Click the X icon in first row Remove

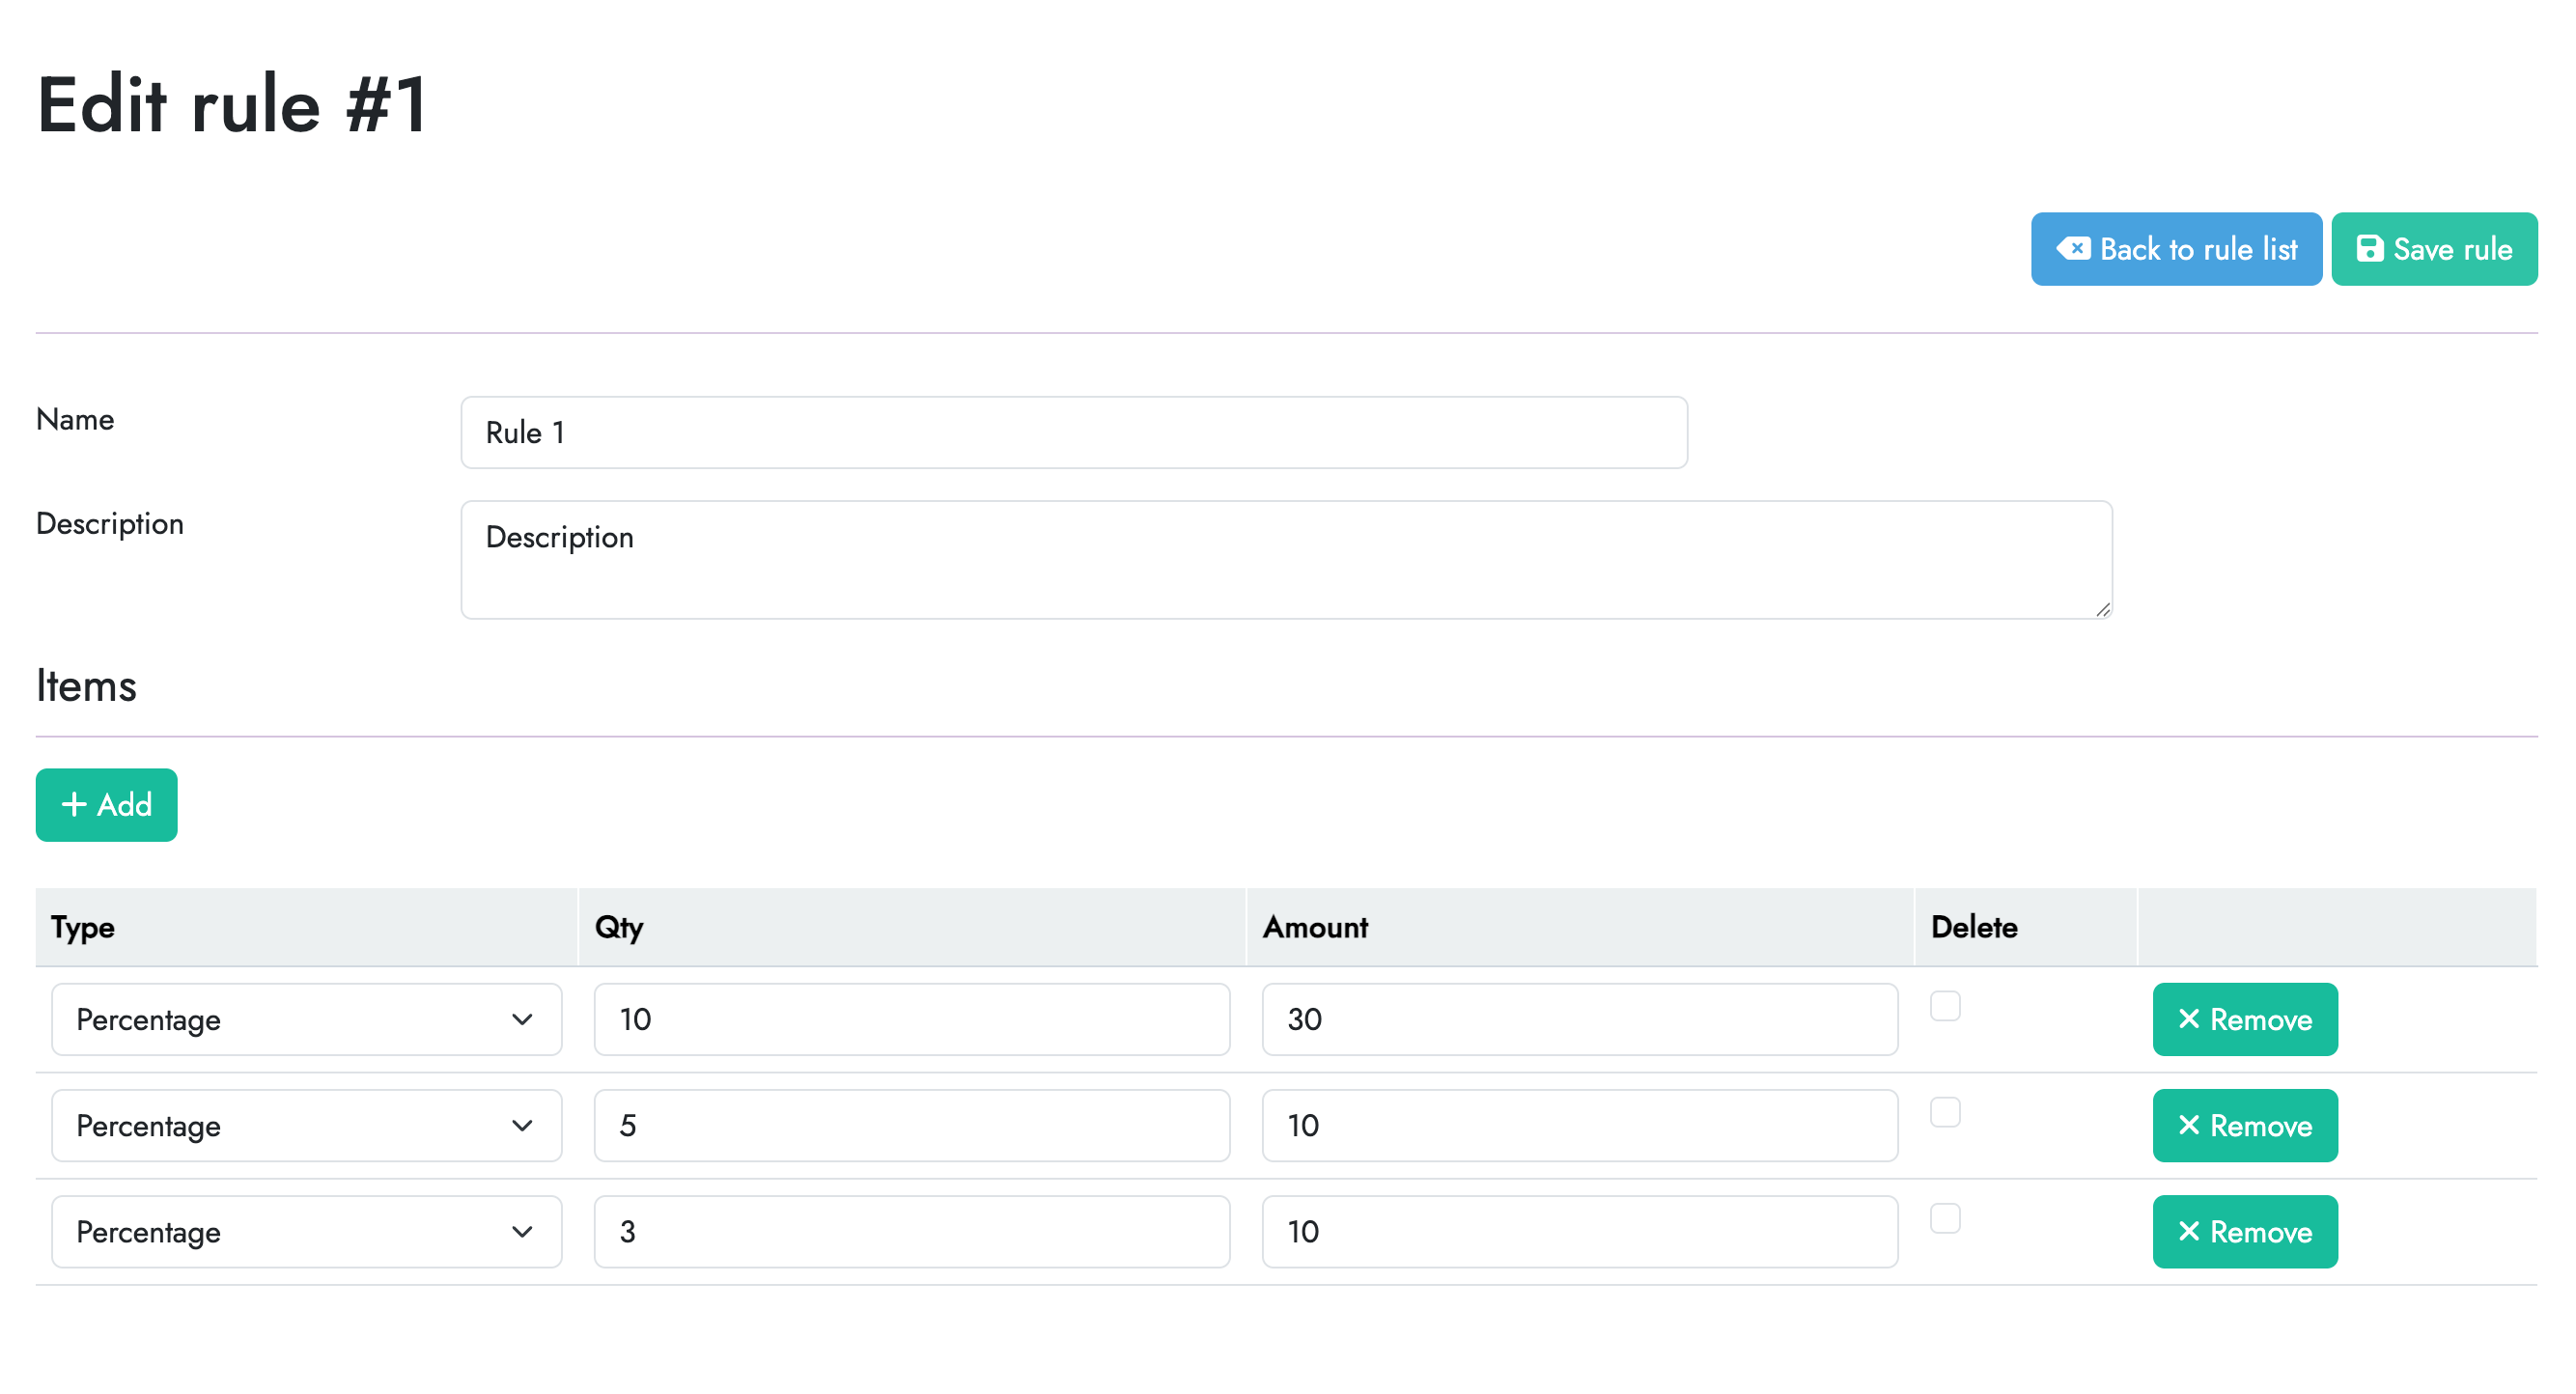[x=2188, y=1019]
